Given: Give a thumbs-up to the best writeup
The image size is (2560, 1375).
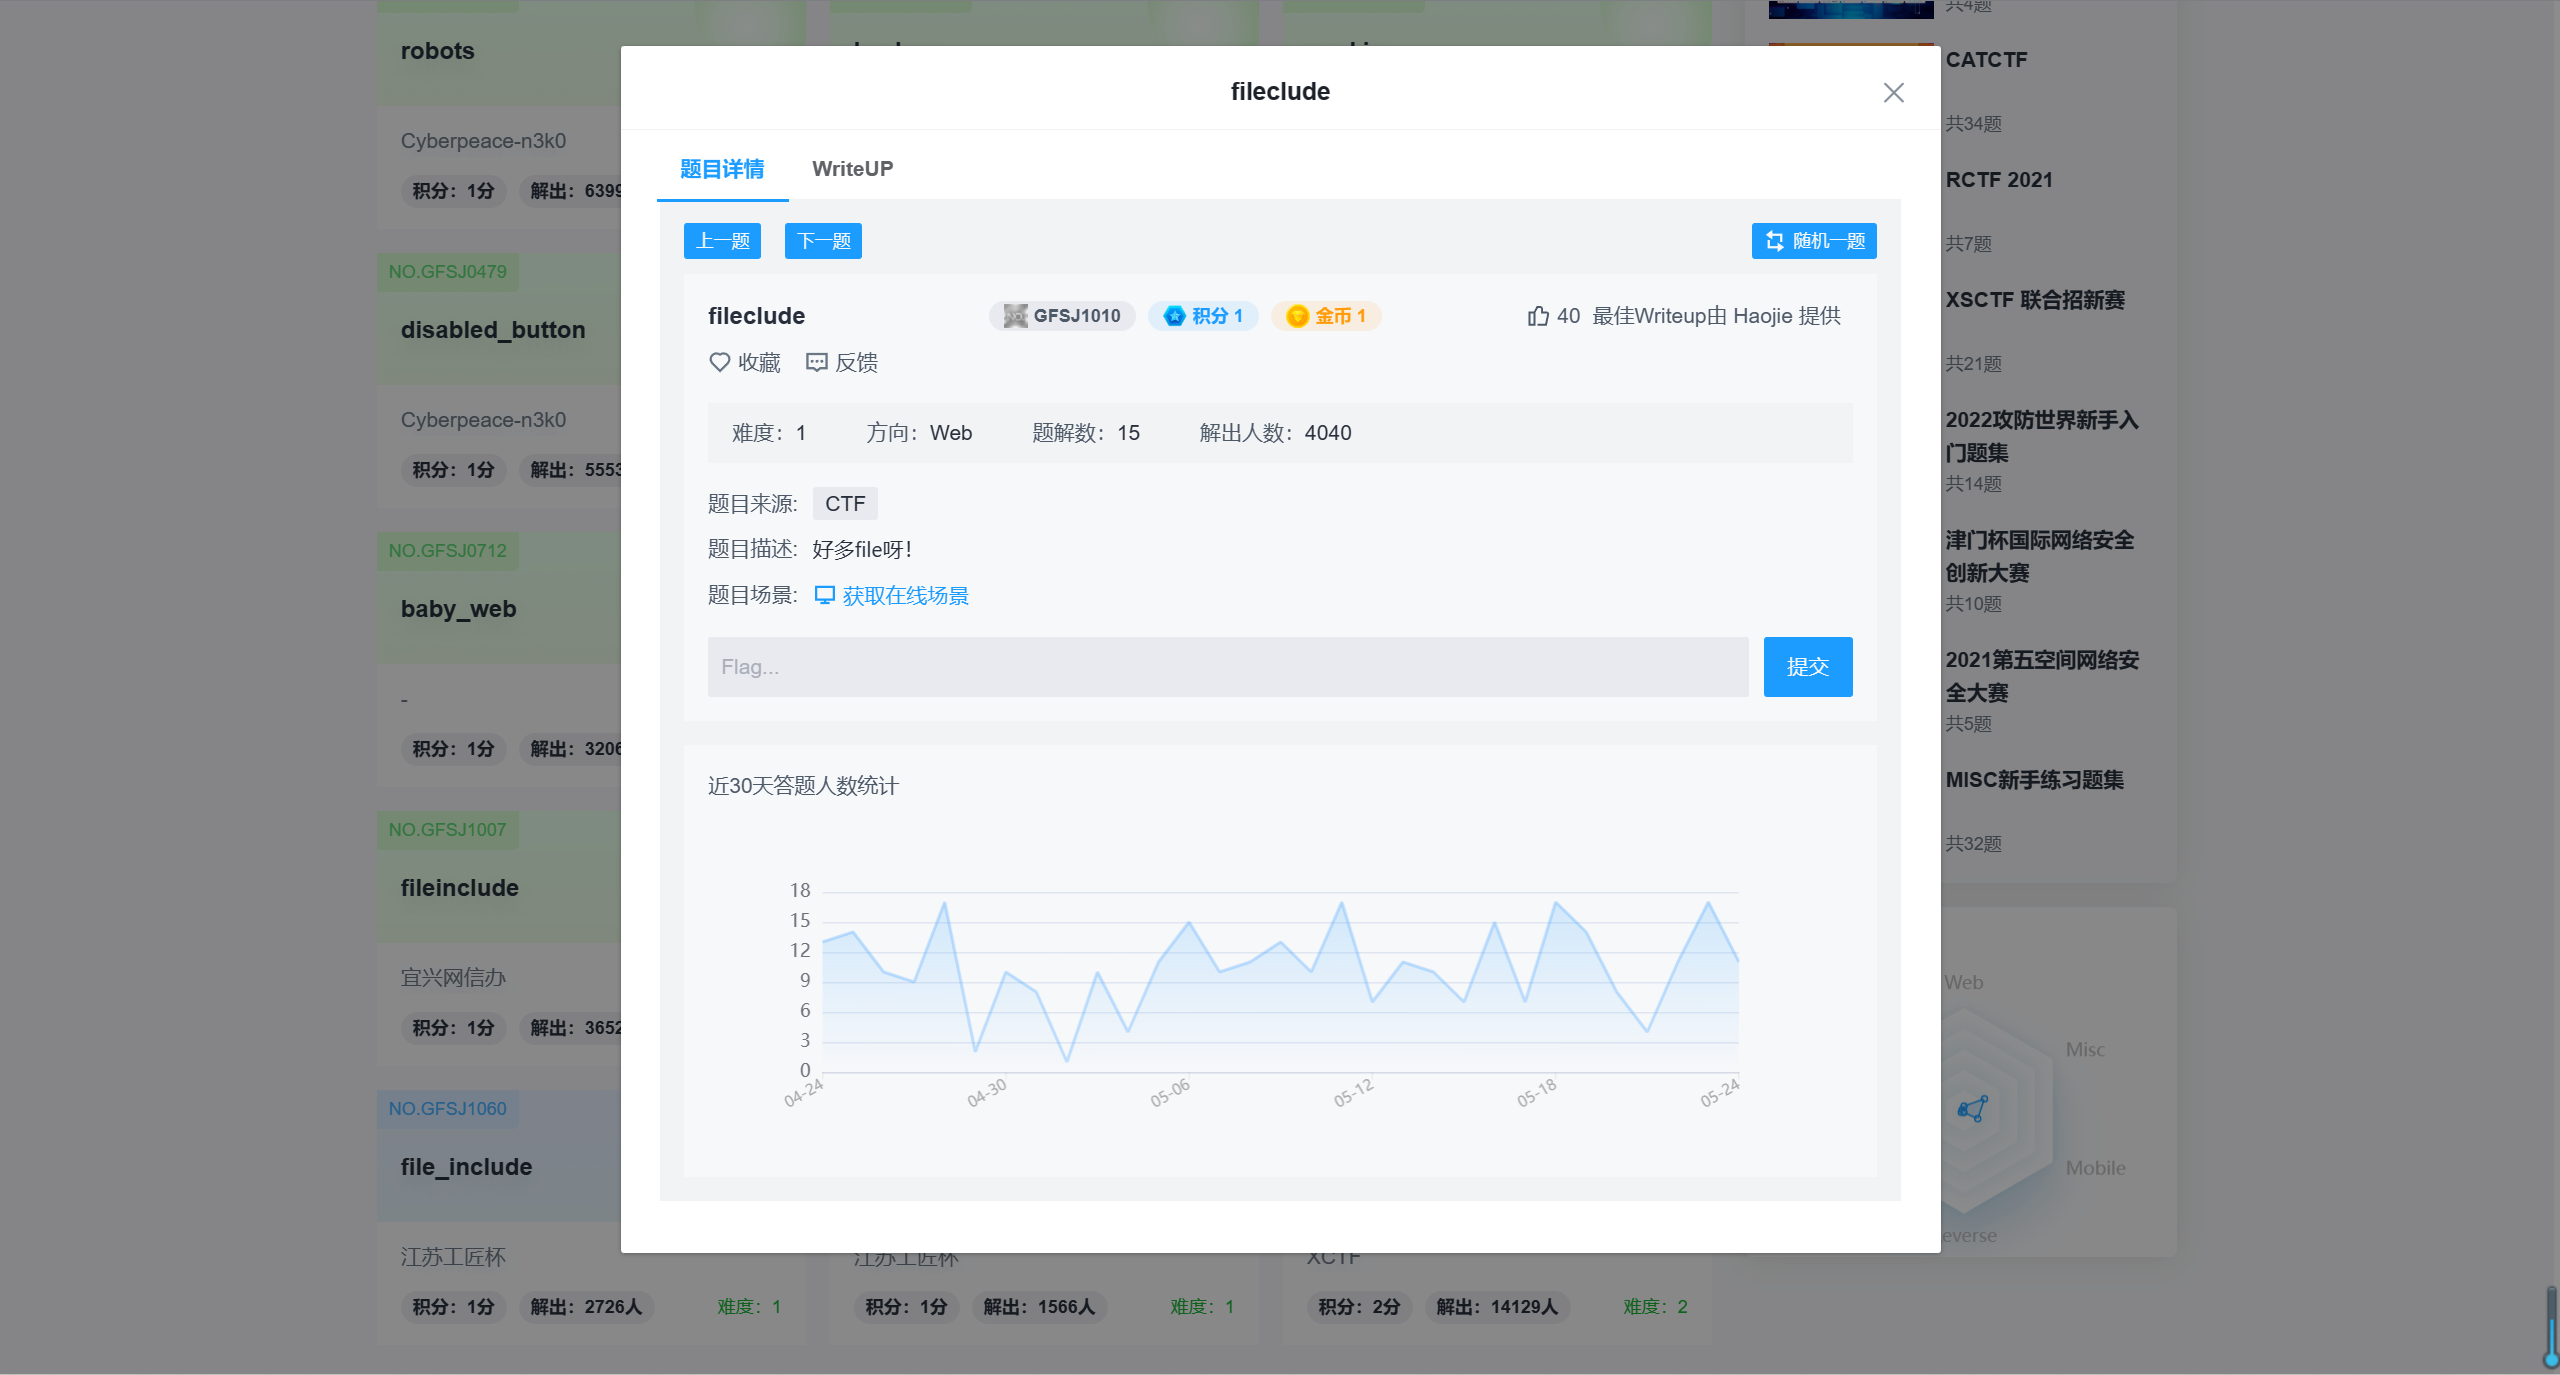Looking at the screenshot, I should [x=1538, y=315].
